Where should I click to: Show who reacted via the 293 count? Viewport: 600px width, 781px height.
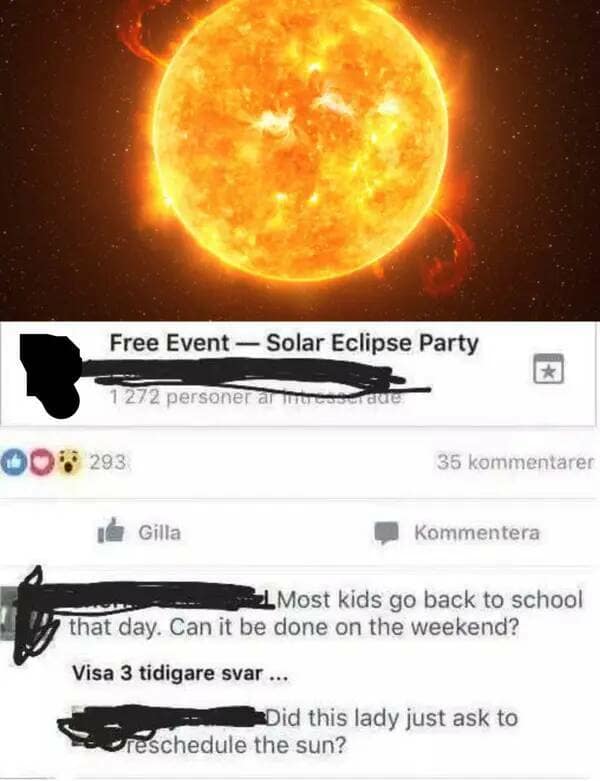[x=108, y=462]
